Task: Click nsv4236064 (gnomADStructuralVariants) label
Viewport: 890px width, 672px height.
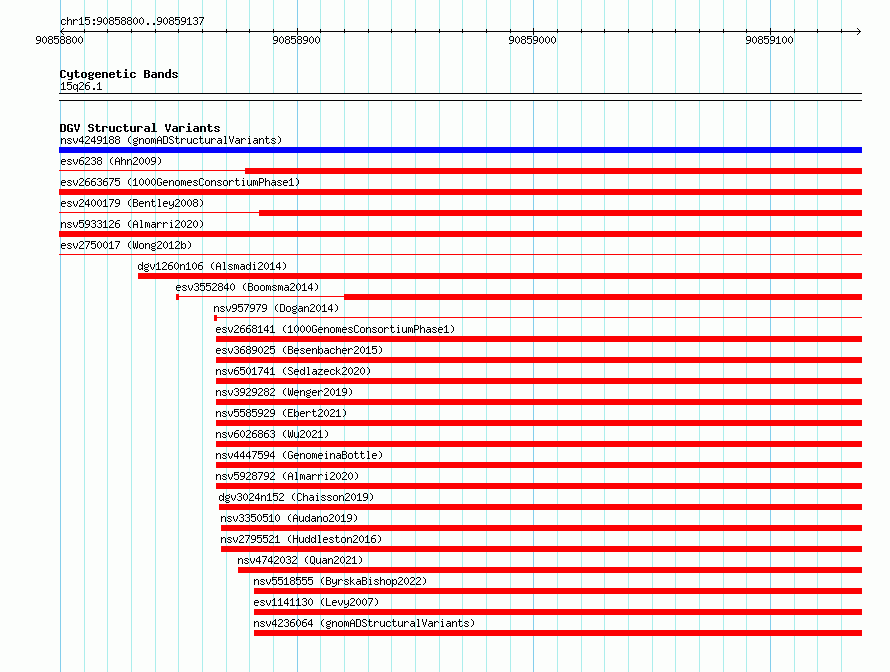Action: pos(364,623)
